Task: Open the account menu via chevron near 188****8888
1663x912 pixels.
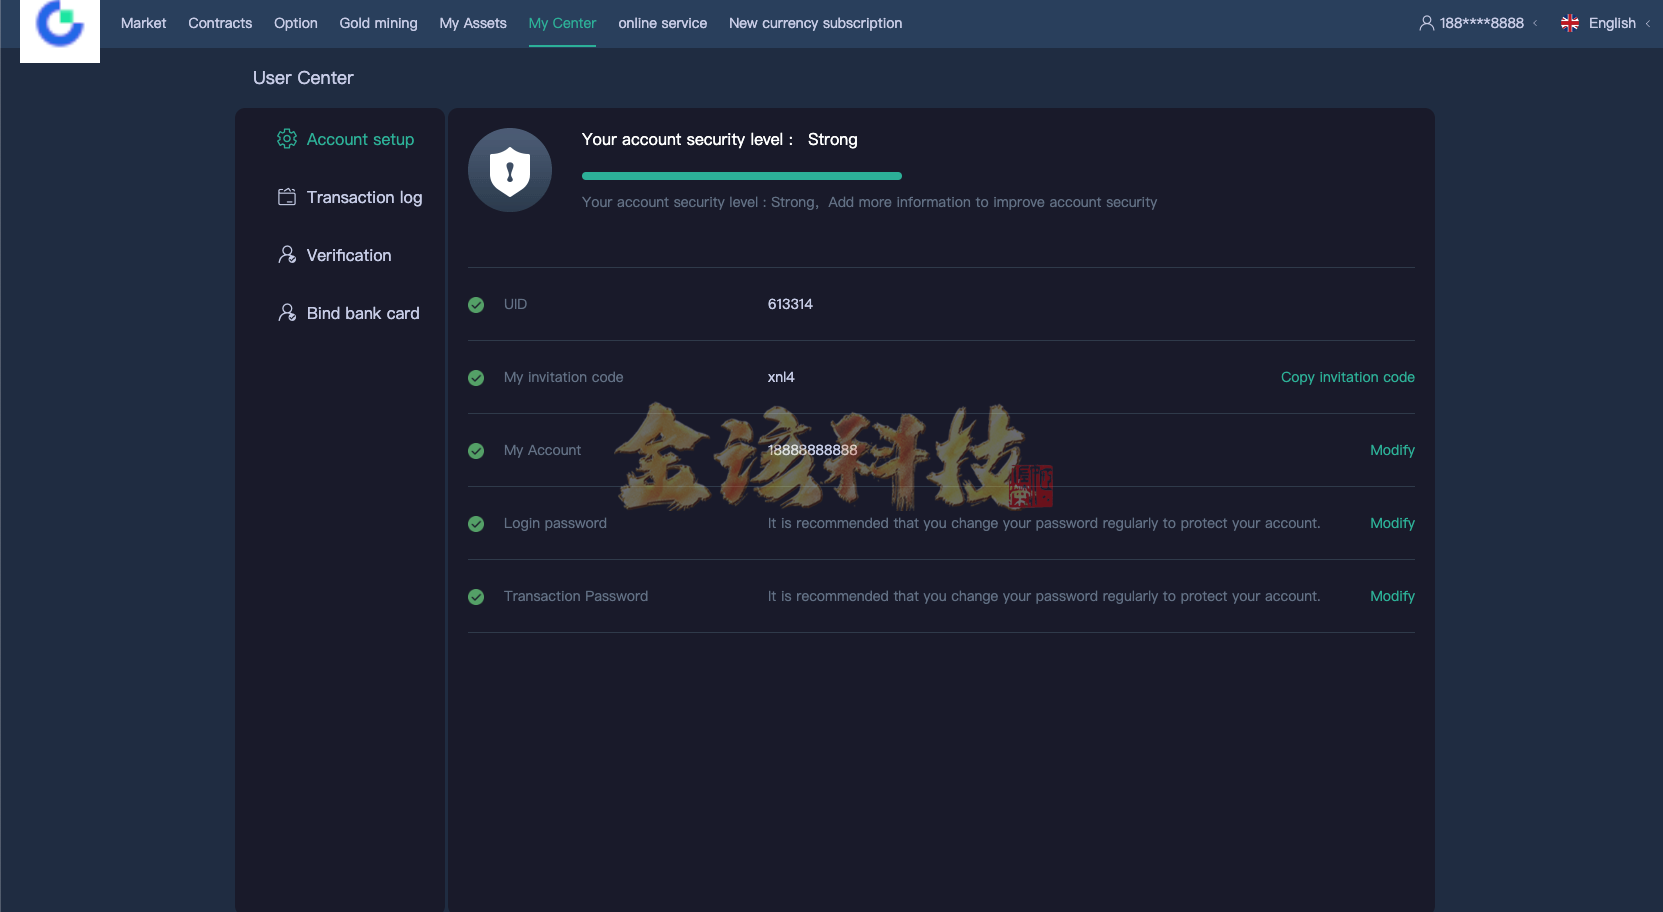Action: pyautogui.click(x=1536, y=23)
